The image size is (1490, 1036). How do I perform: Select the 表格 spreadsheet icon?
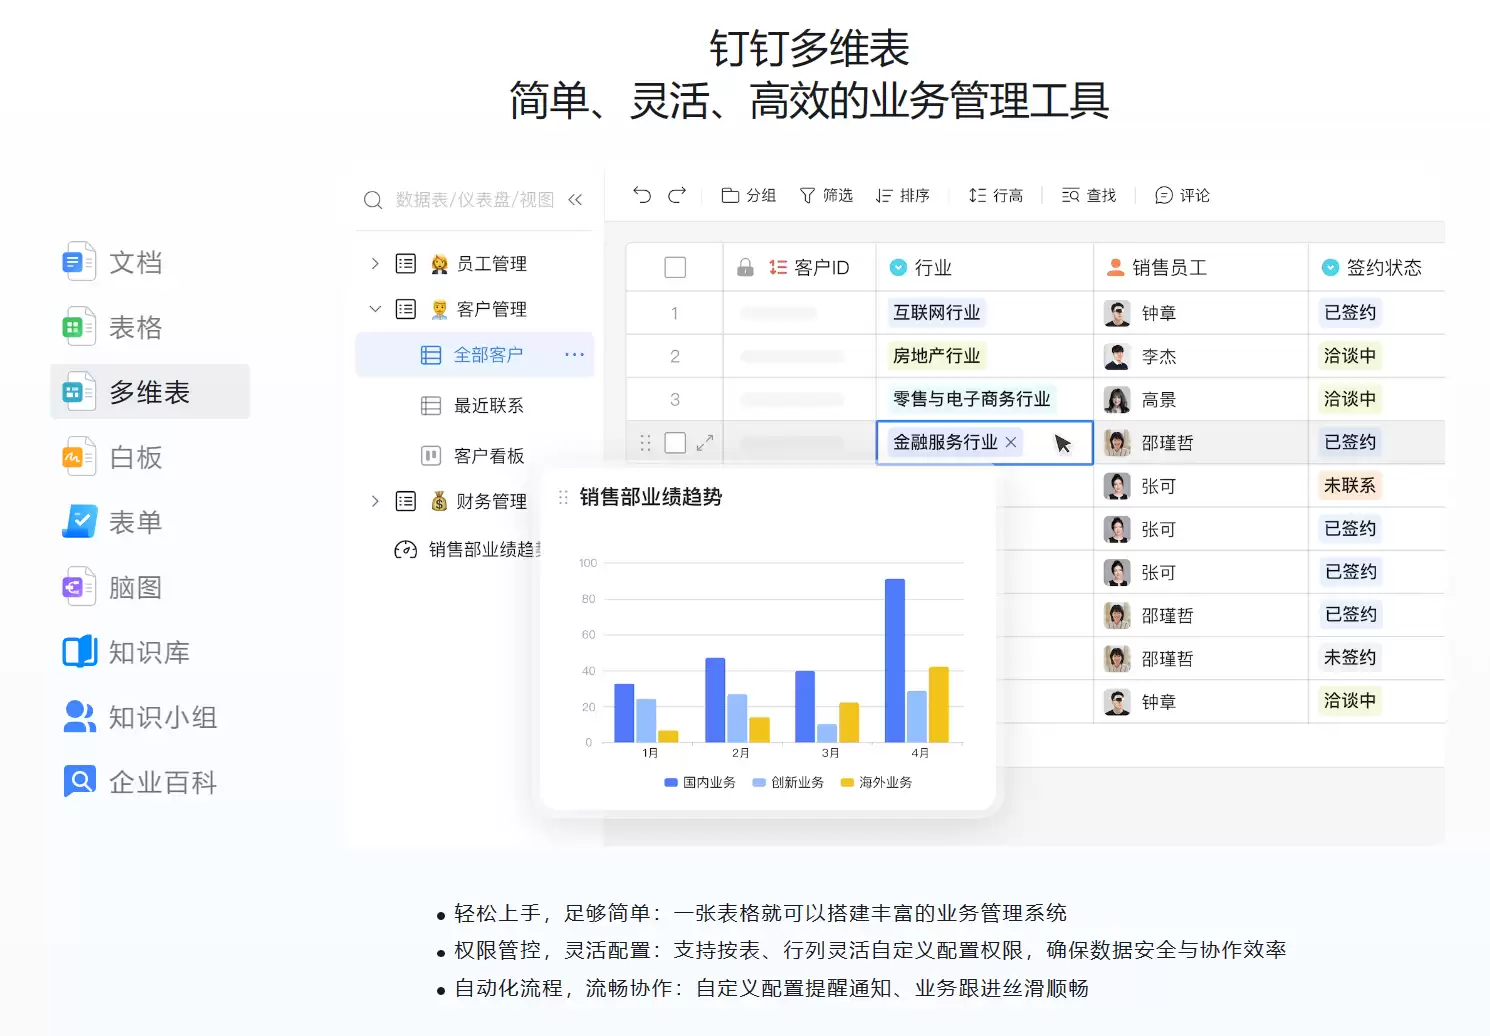(x=79, y=327)
